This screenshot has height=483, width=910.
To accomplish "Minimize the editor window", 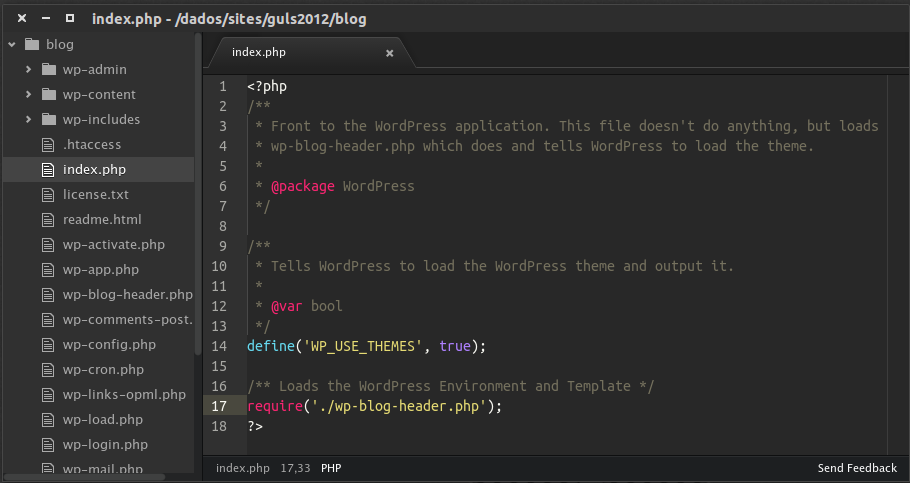I will coord(46,19).
